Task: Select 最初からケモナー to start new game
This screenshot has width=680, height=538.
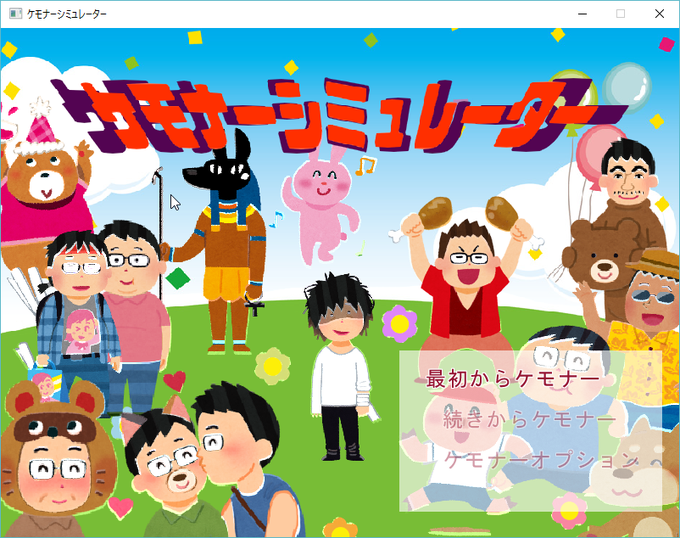Action: (x=513, y=379)
